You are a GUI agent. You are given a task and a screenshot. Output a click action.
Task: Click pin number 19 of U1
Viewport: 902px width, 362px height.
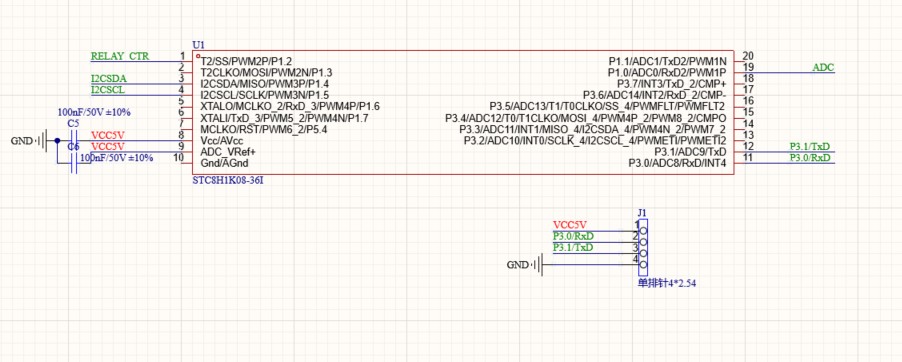pos(748,67)
